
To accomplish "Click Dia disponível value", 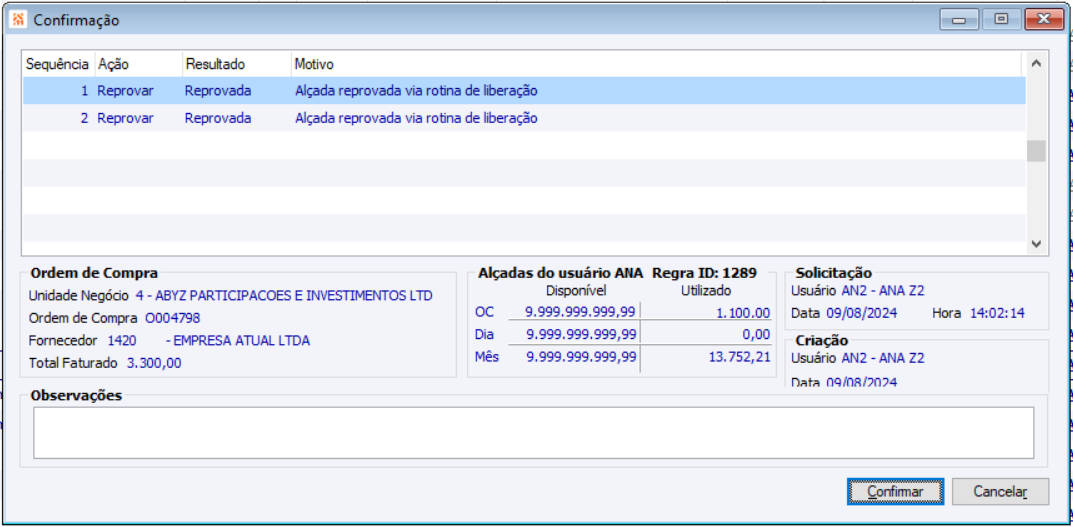I will (581, 335).
